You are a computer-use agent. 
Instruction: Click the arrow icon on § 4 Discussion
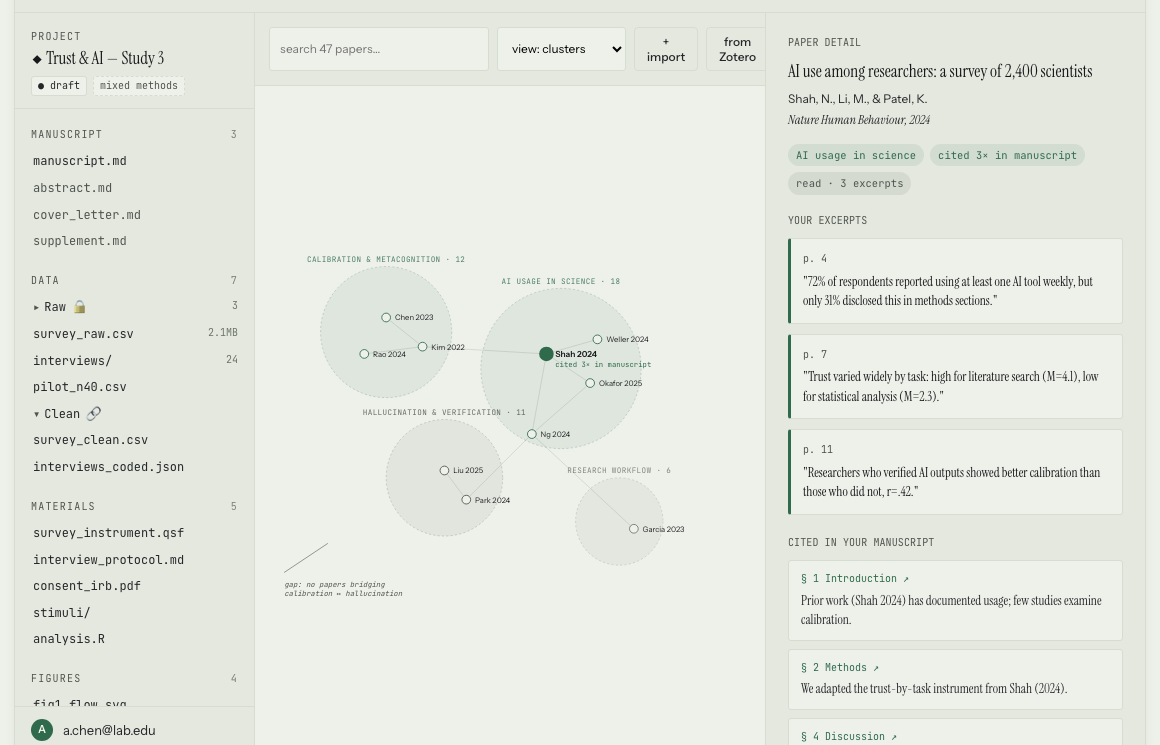tap(893, 736)
